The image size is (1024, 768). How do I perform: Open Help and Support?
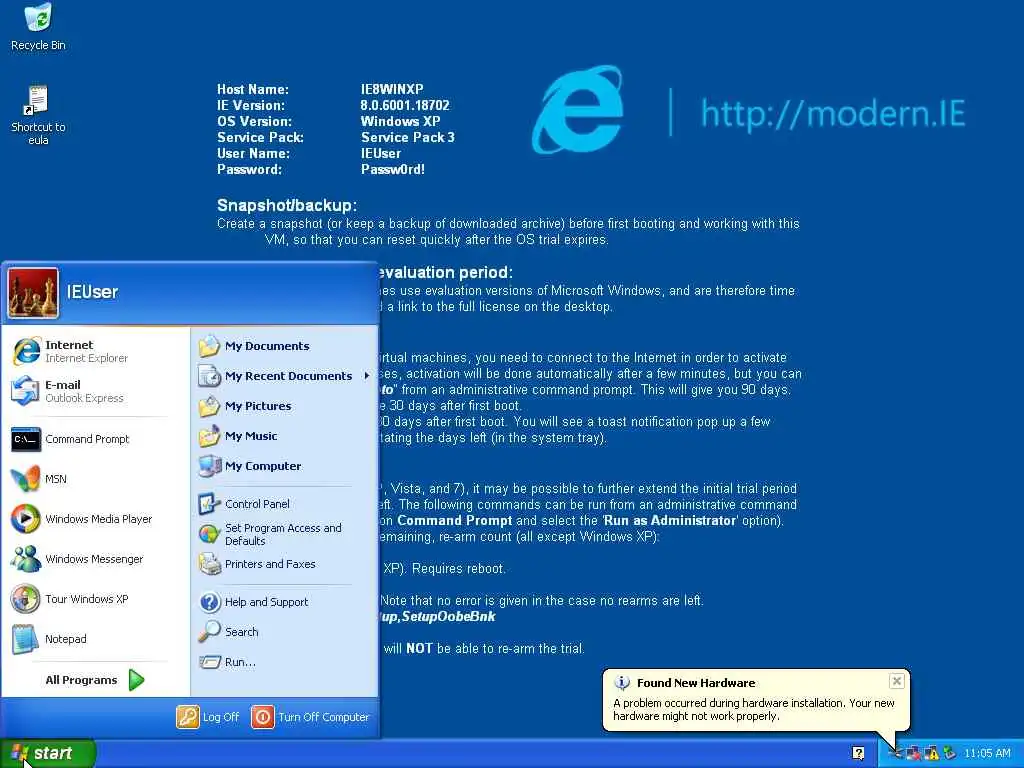[285, 602]
